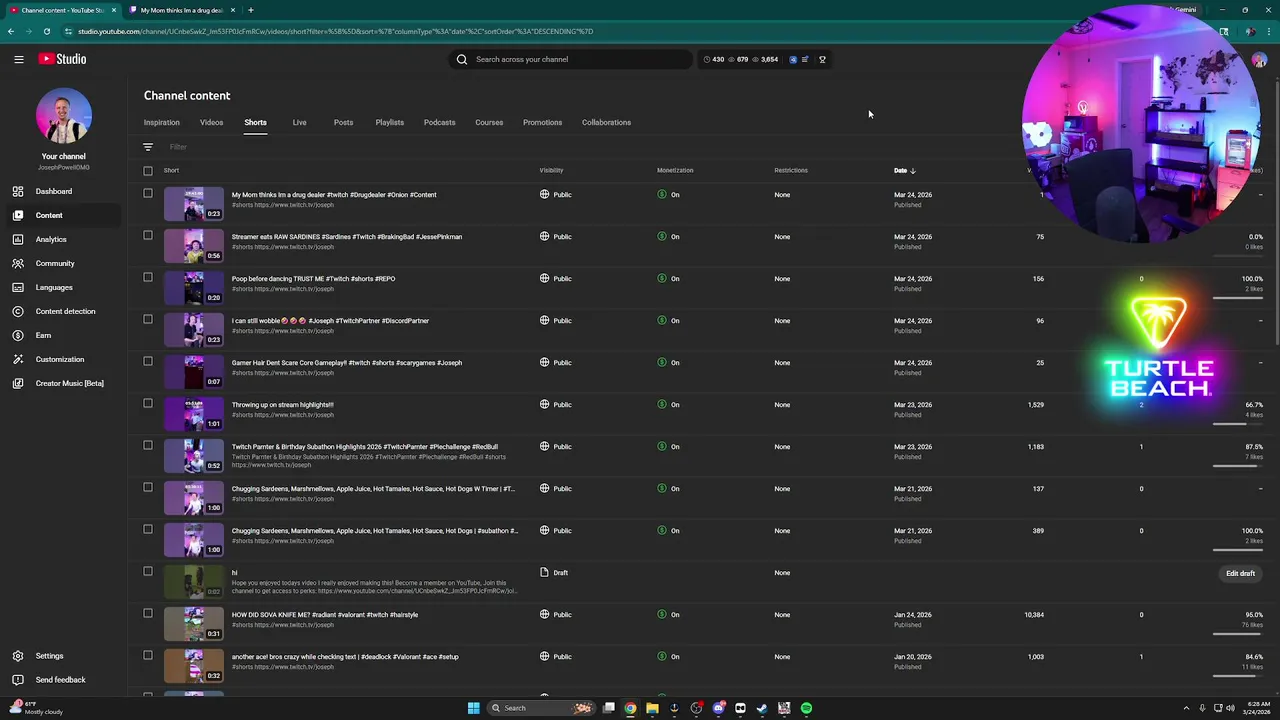Open the hamburger guide menu
Viewport: 1280px width, 720px height.
pos(18,59)
